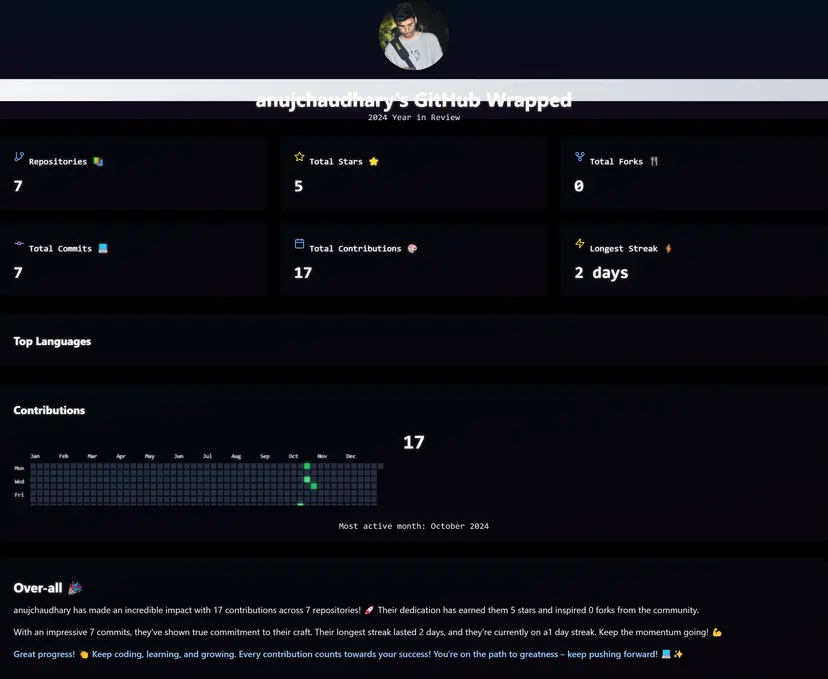Click the calendar icon before Total Contributions

[299, 243]
